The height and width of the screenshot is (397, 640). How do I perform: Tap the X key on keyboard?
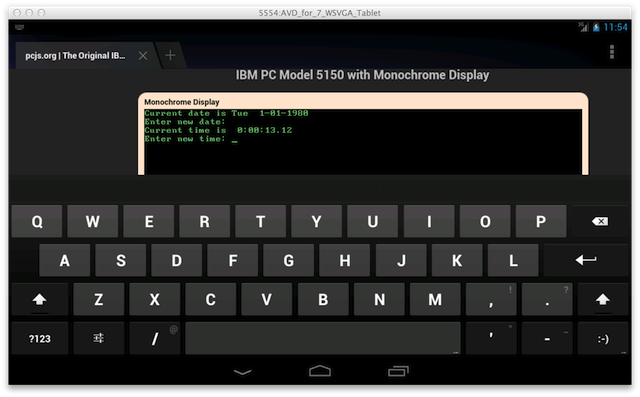[154, 299]
